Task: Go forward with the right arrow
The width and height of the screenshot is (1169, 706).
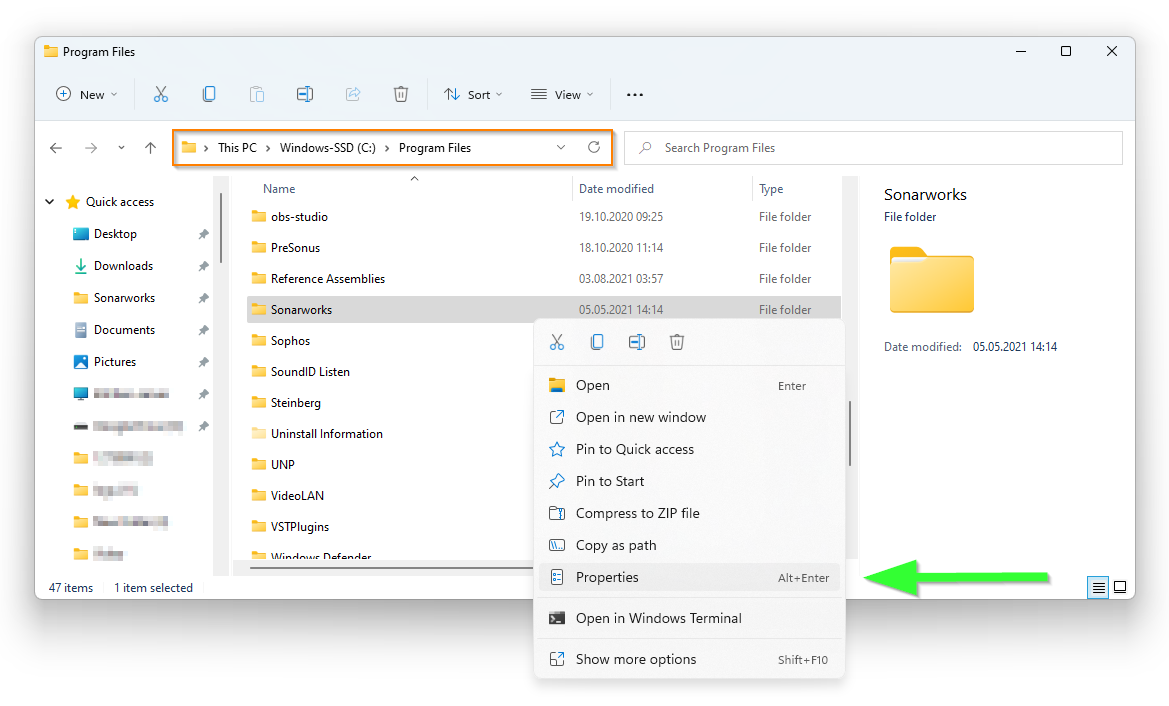Action: pyautogui.click(x=91, y=148)
